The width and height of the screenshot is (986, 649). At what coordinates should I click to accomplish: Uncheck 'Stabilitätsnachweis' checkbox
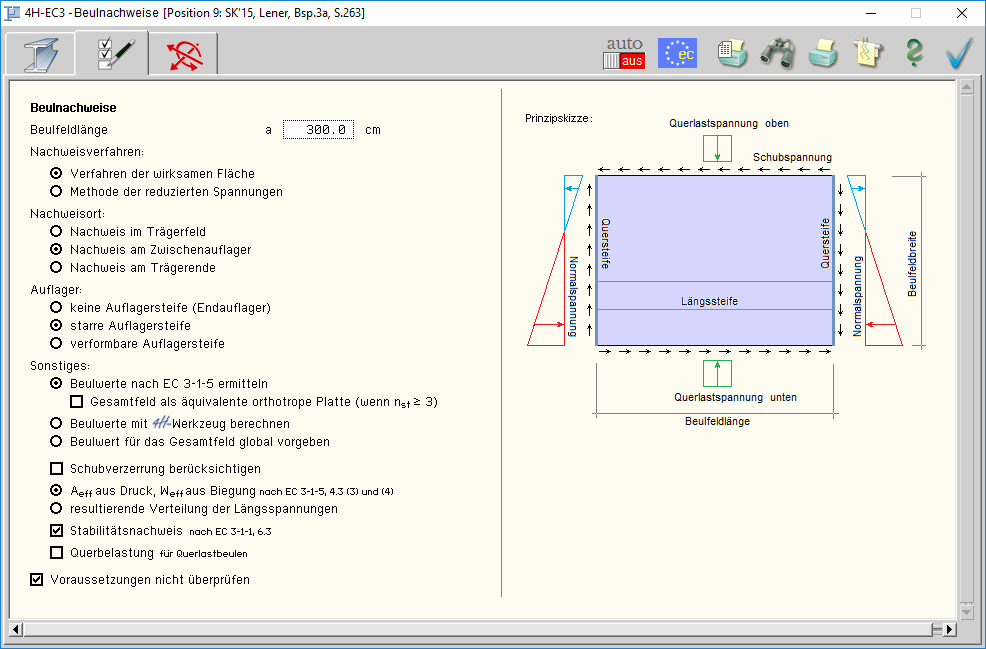coord(57,530)
